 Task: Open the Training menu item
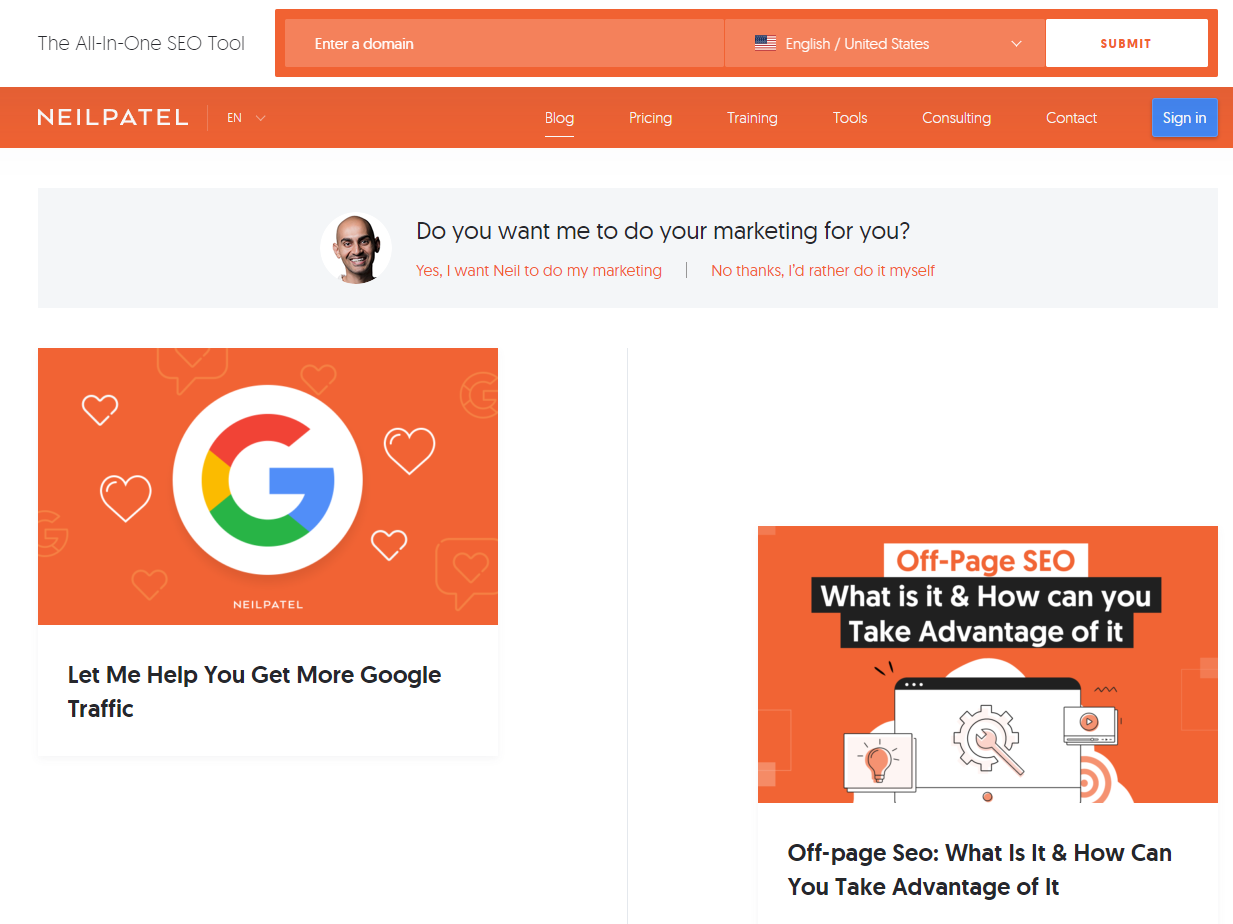[752, 118]
